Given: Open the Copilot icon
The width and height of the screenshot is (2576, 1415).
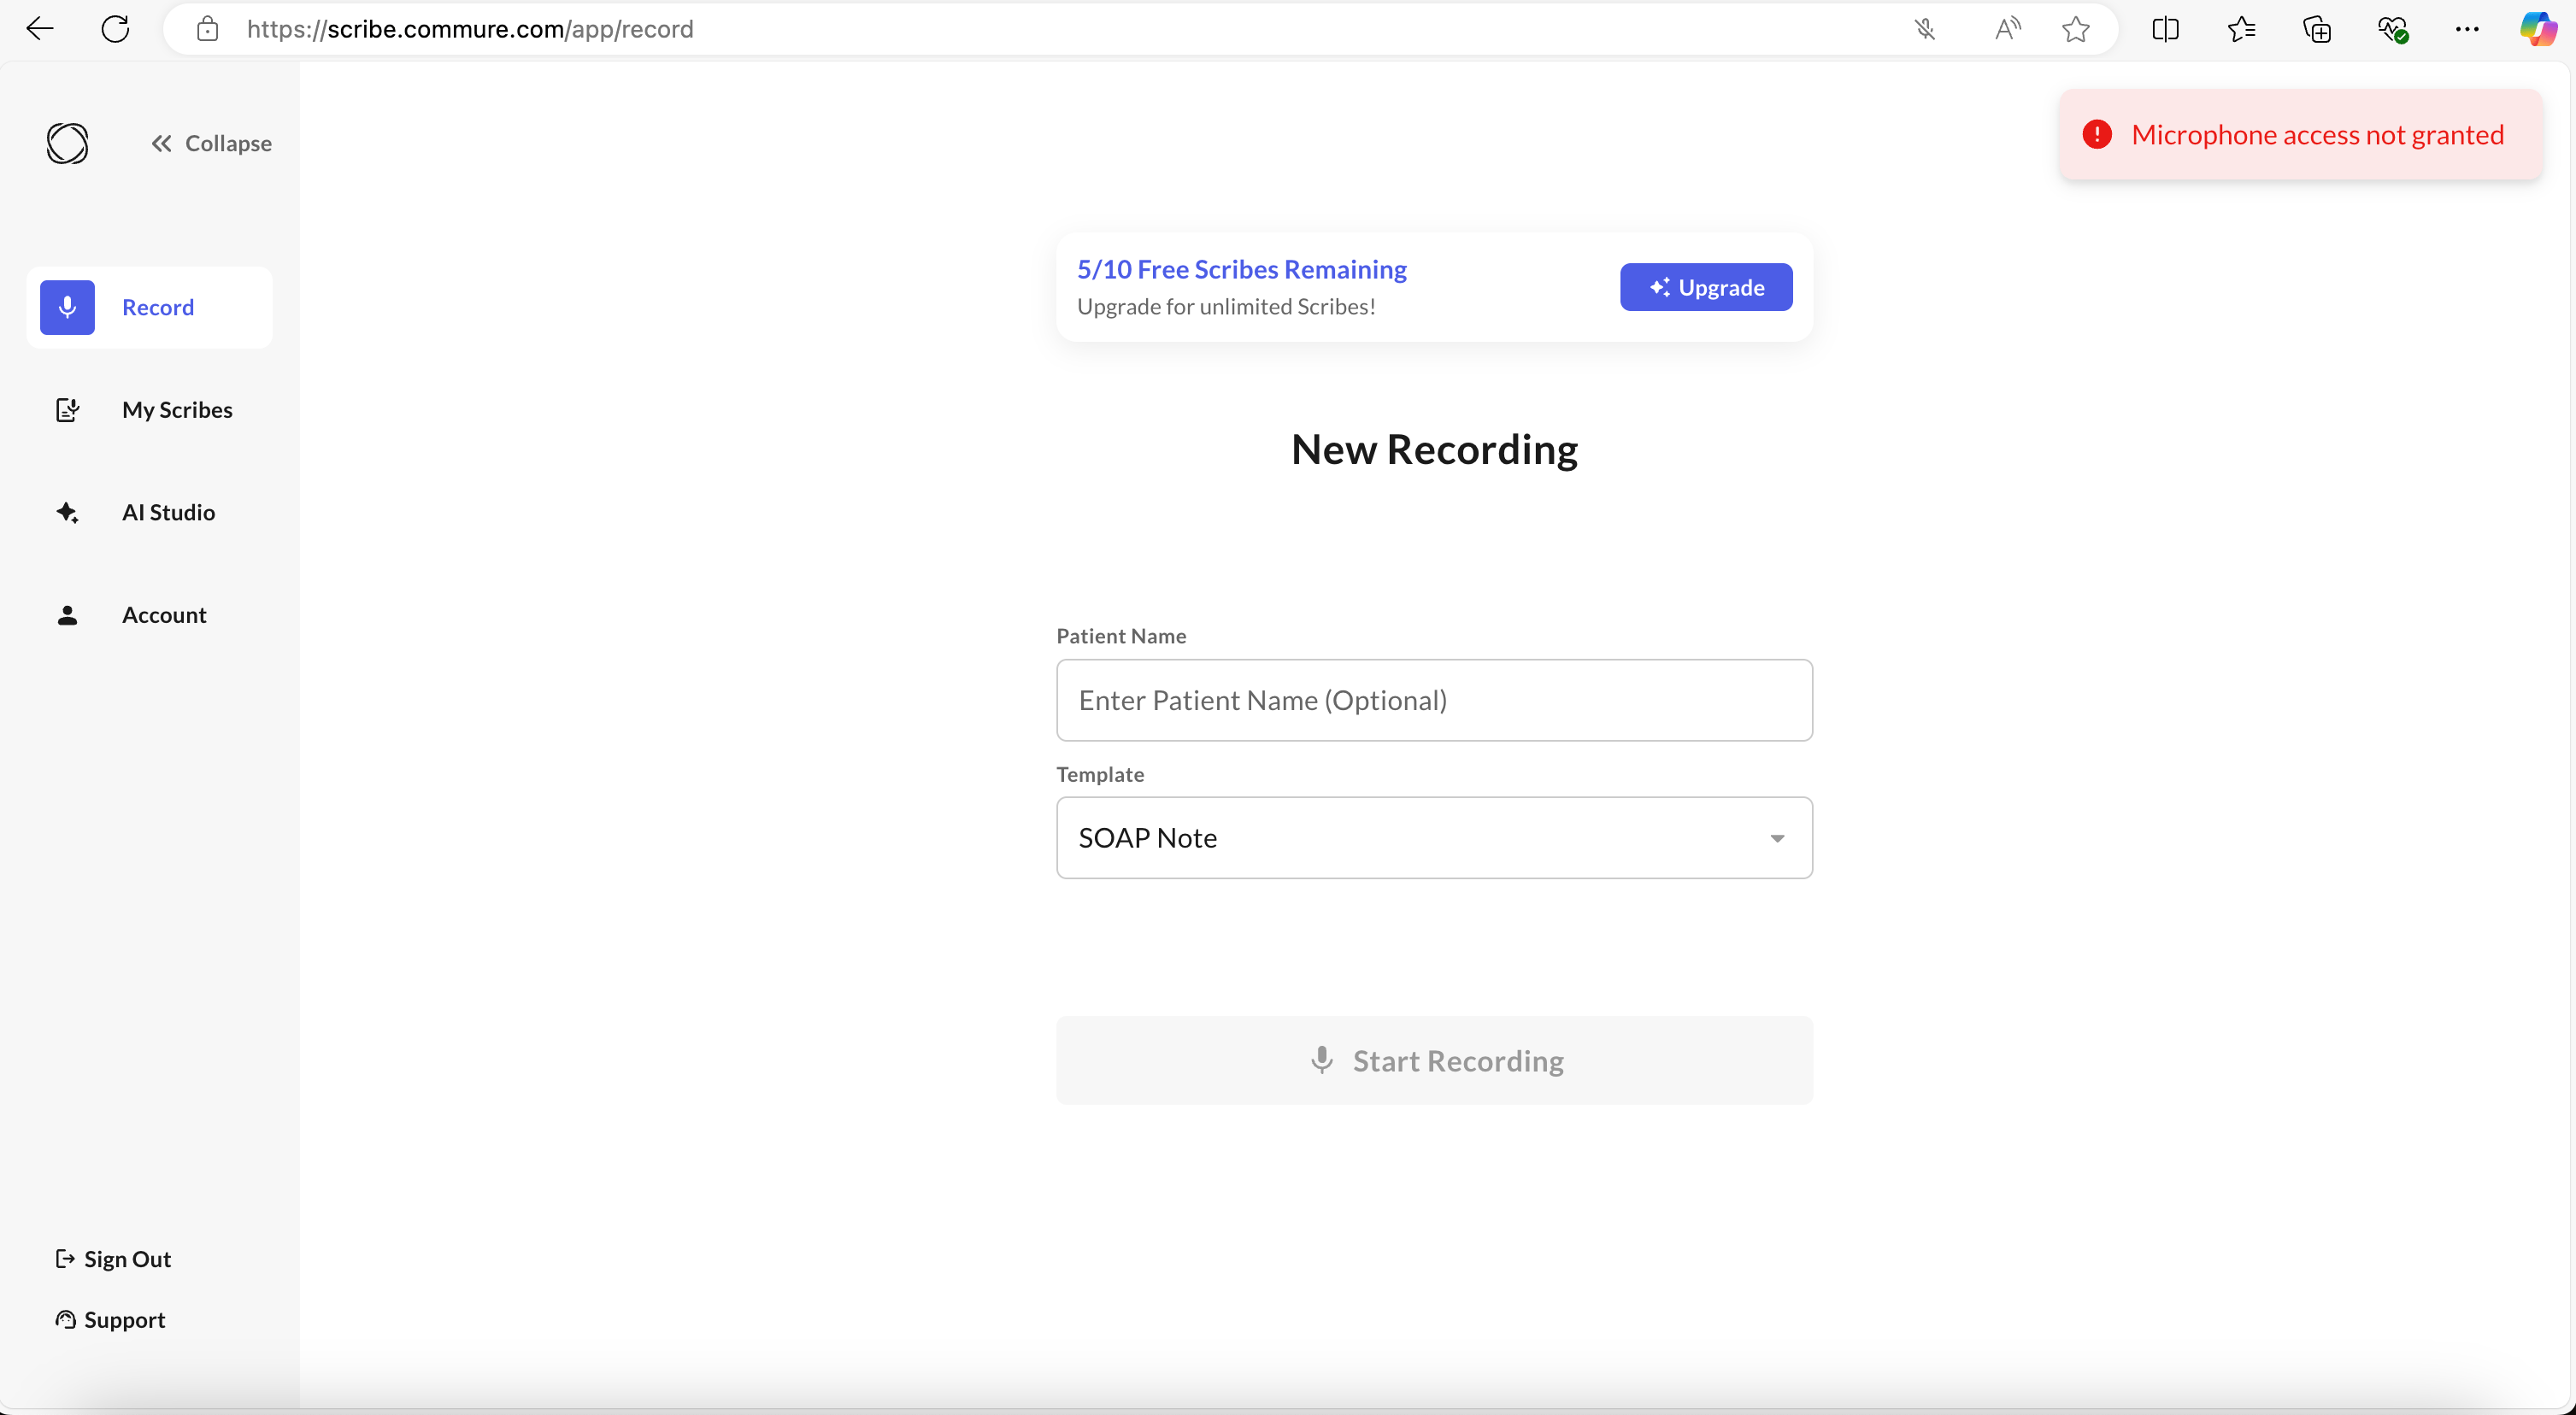Looking at the screenshot, I should point(2538,29).
